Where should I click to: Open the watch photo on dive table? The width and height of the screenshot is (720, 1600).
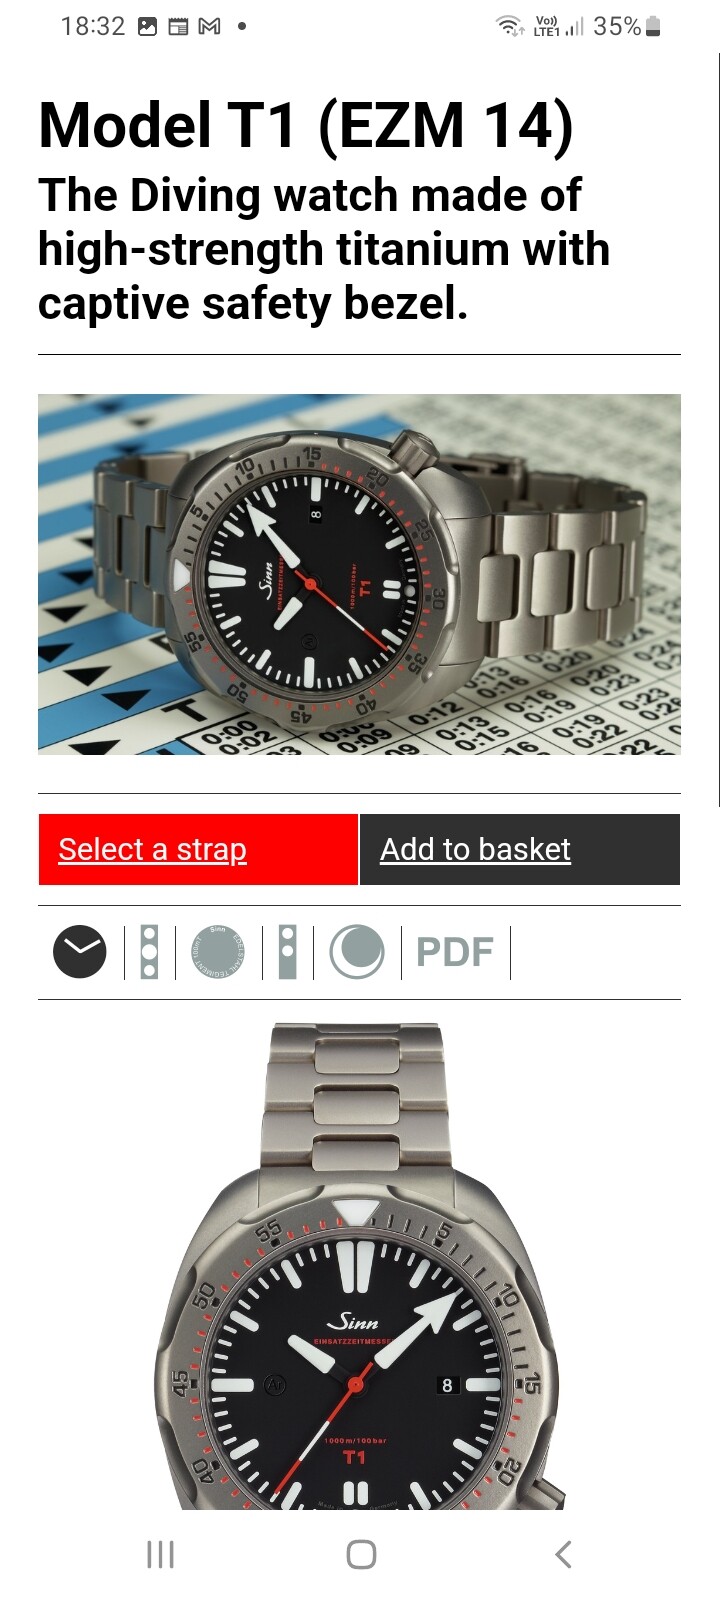pyautogui.click(x=359, y=574)
